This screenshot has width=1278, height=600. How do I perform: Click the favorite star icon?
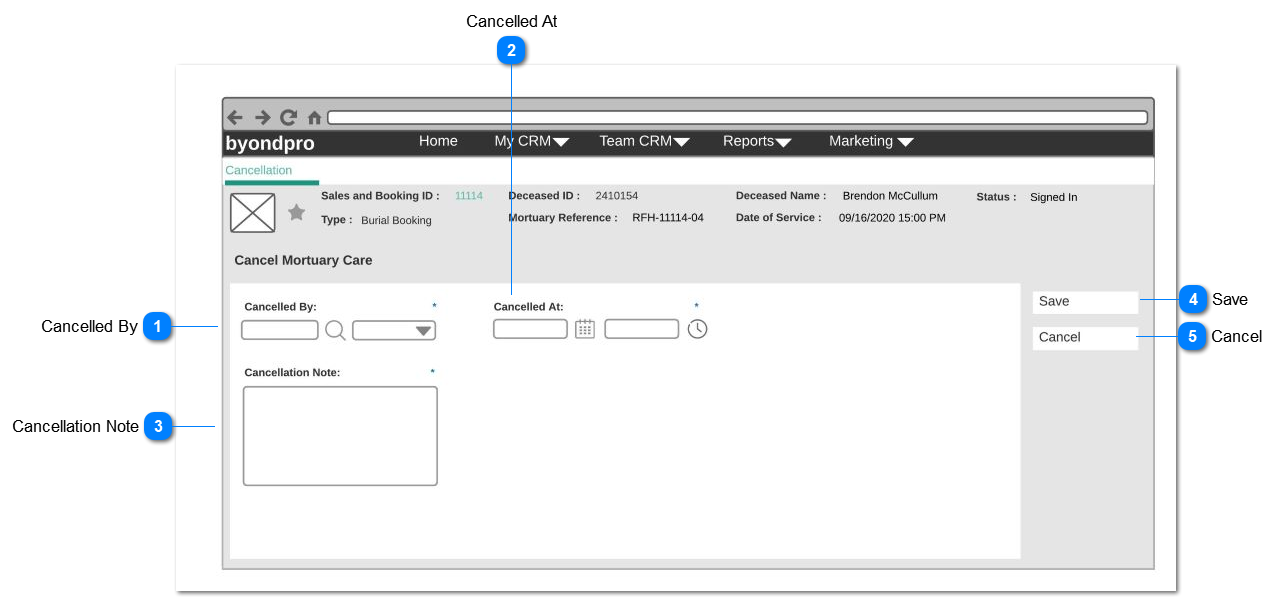[x=297, y=212]
